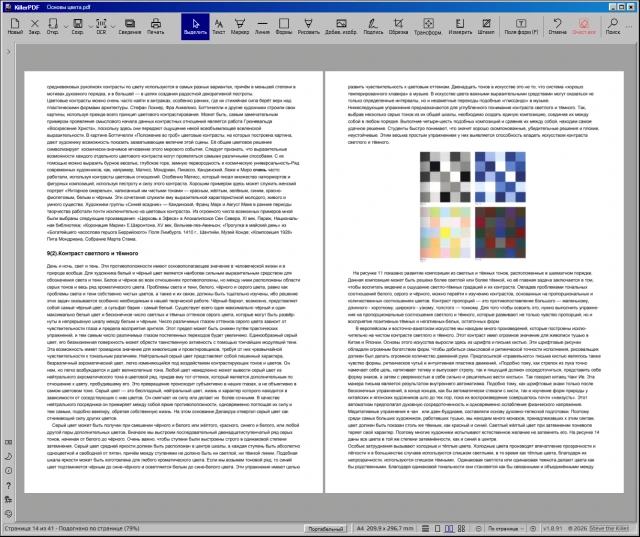
Task: Click the bottom face icon in sidebar
Action: coord(8,514)
